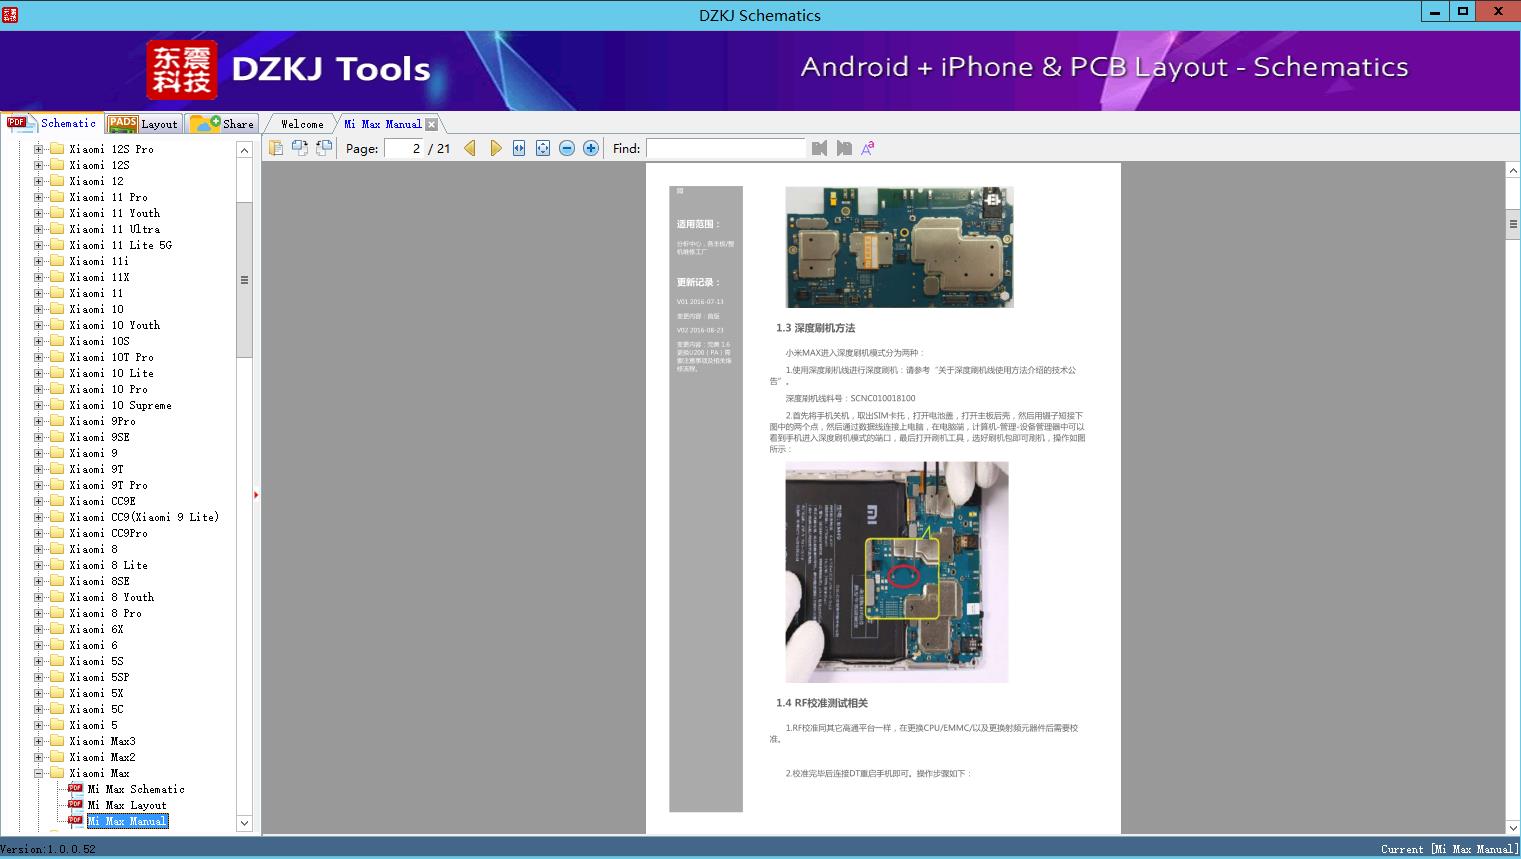1521x859 pixels.
Task: Click the 'Version:1.0.0.52' status text
Action: tap(48, 849)
